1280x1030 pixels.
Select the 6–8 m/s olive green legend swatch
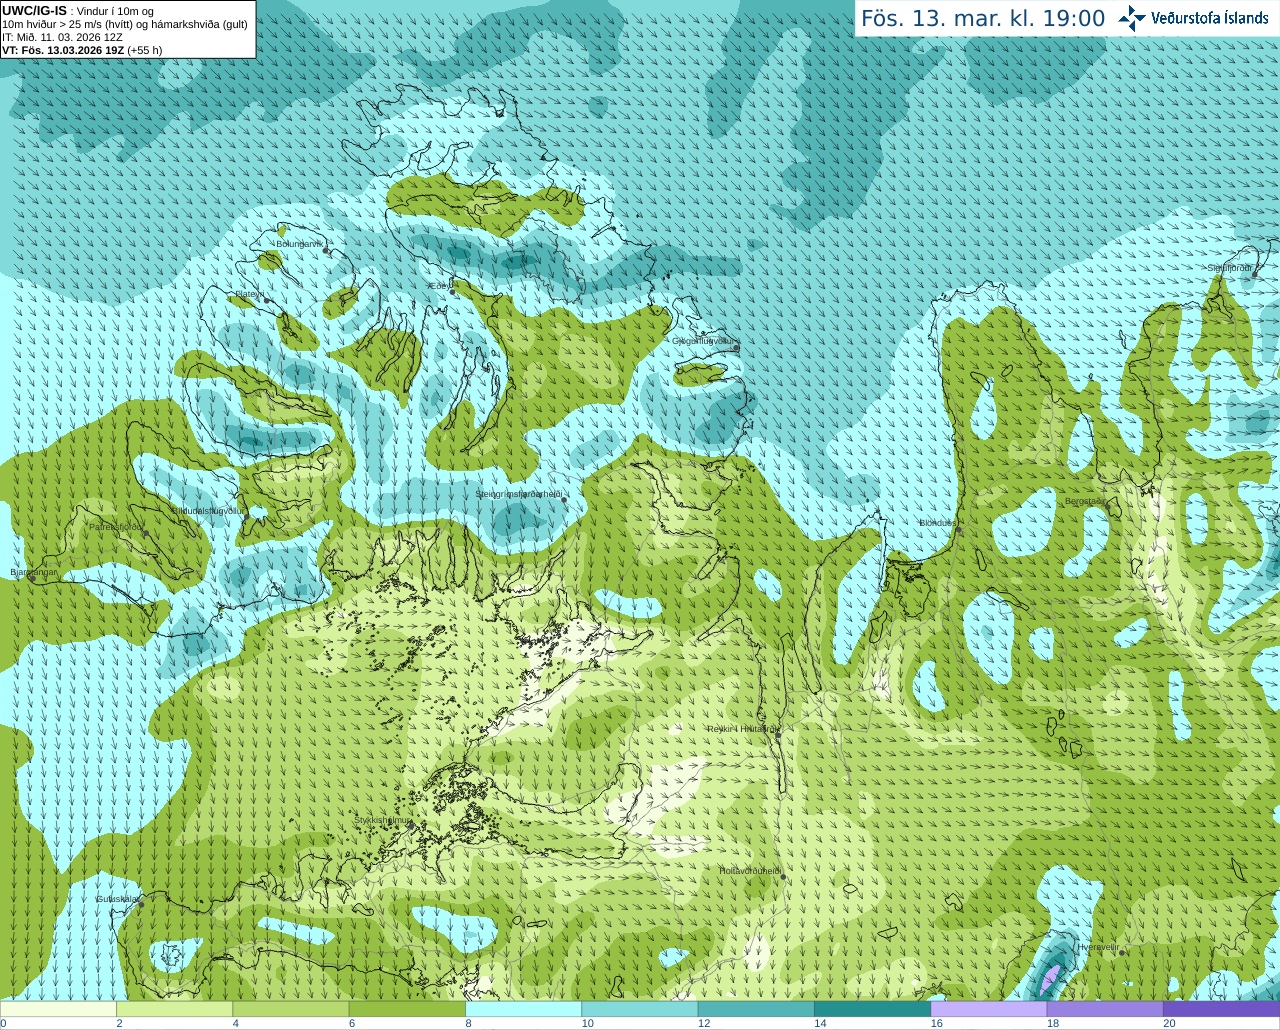pos(407,1009)
